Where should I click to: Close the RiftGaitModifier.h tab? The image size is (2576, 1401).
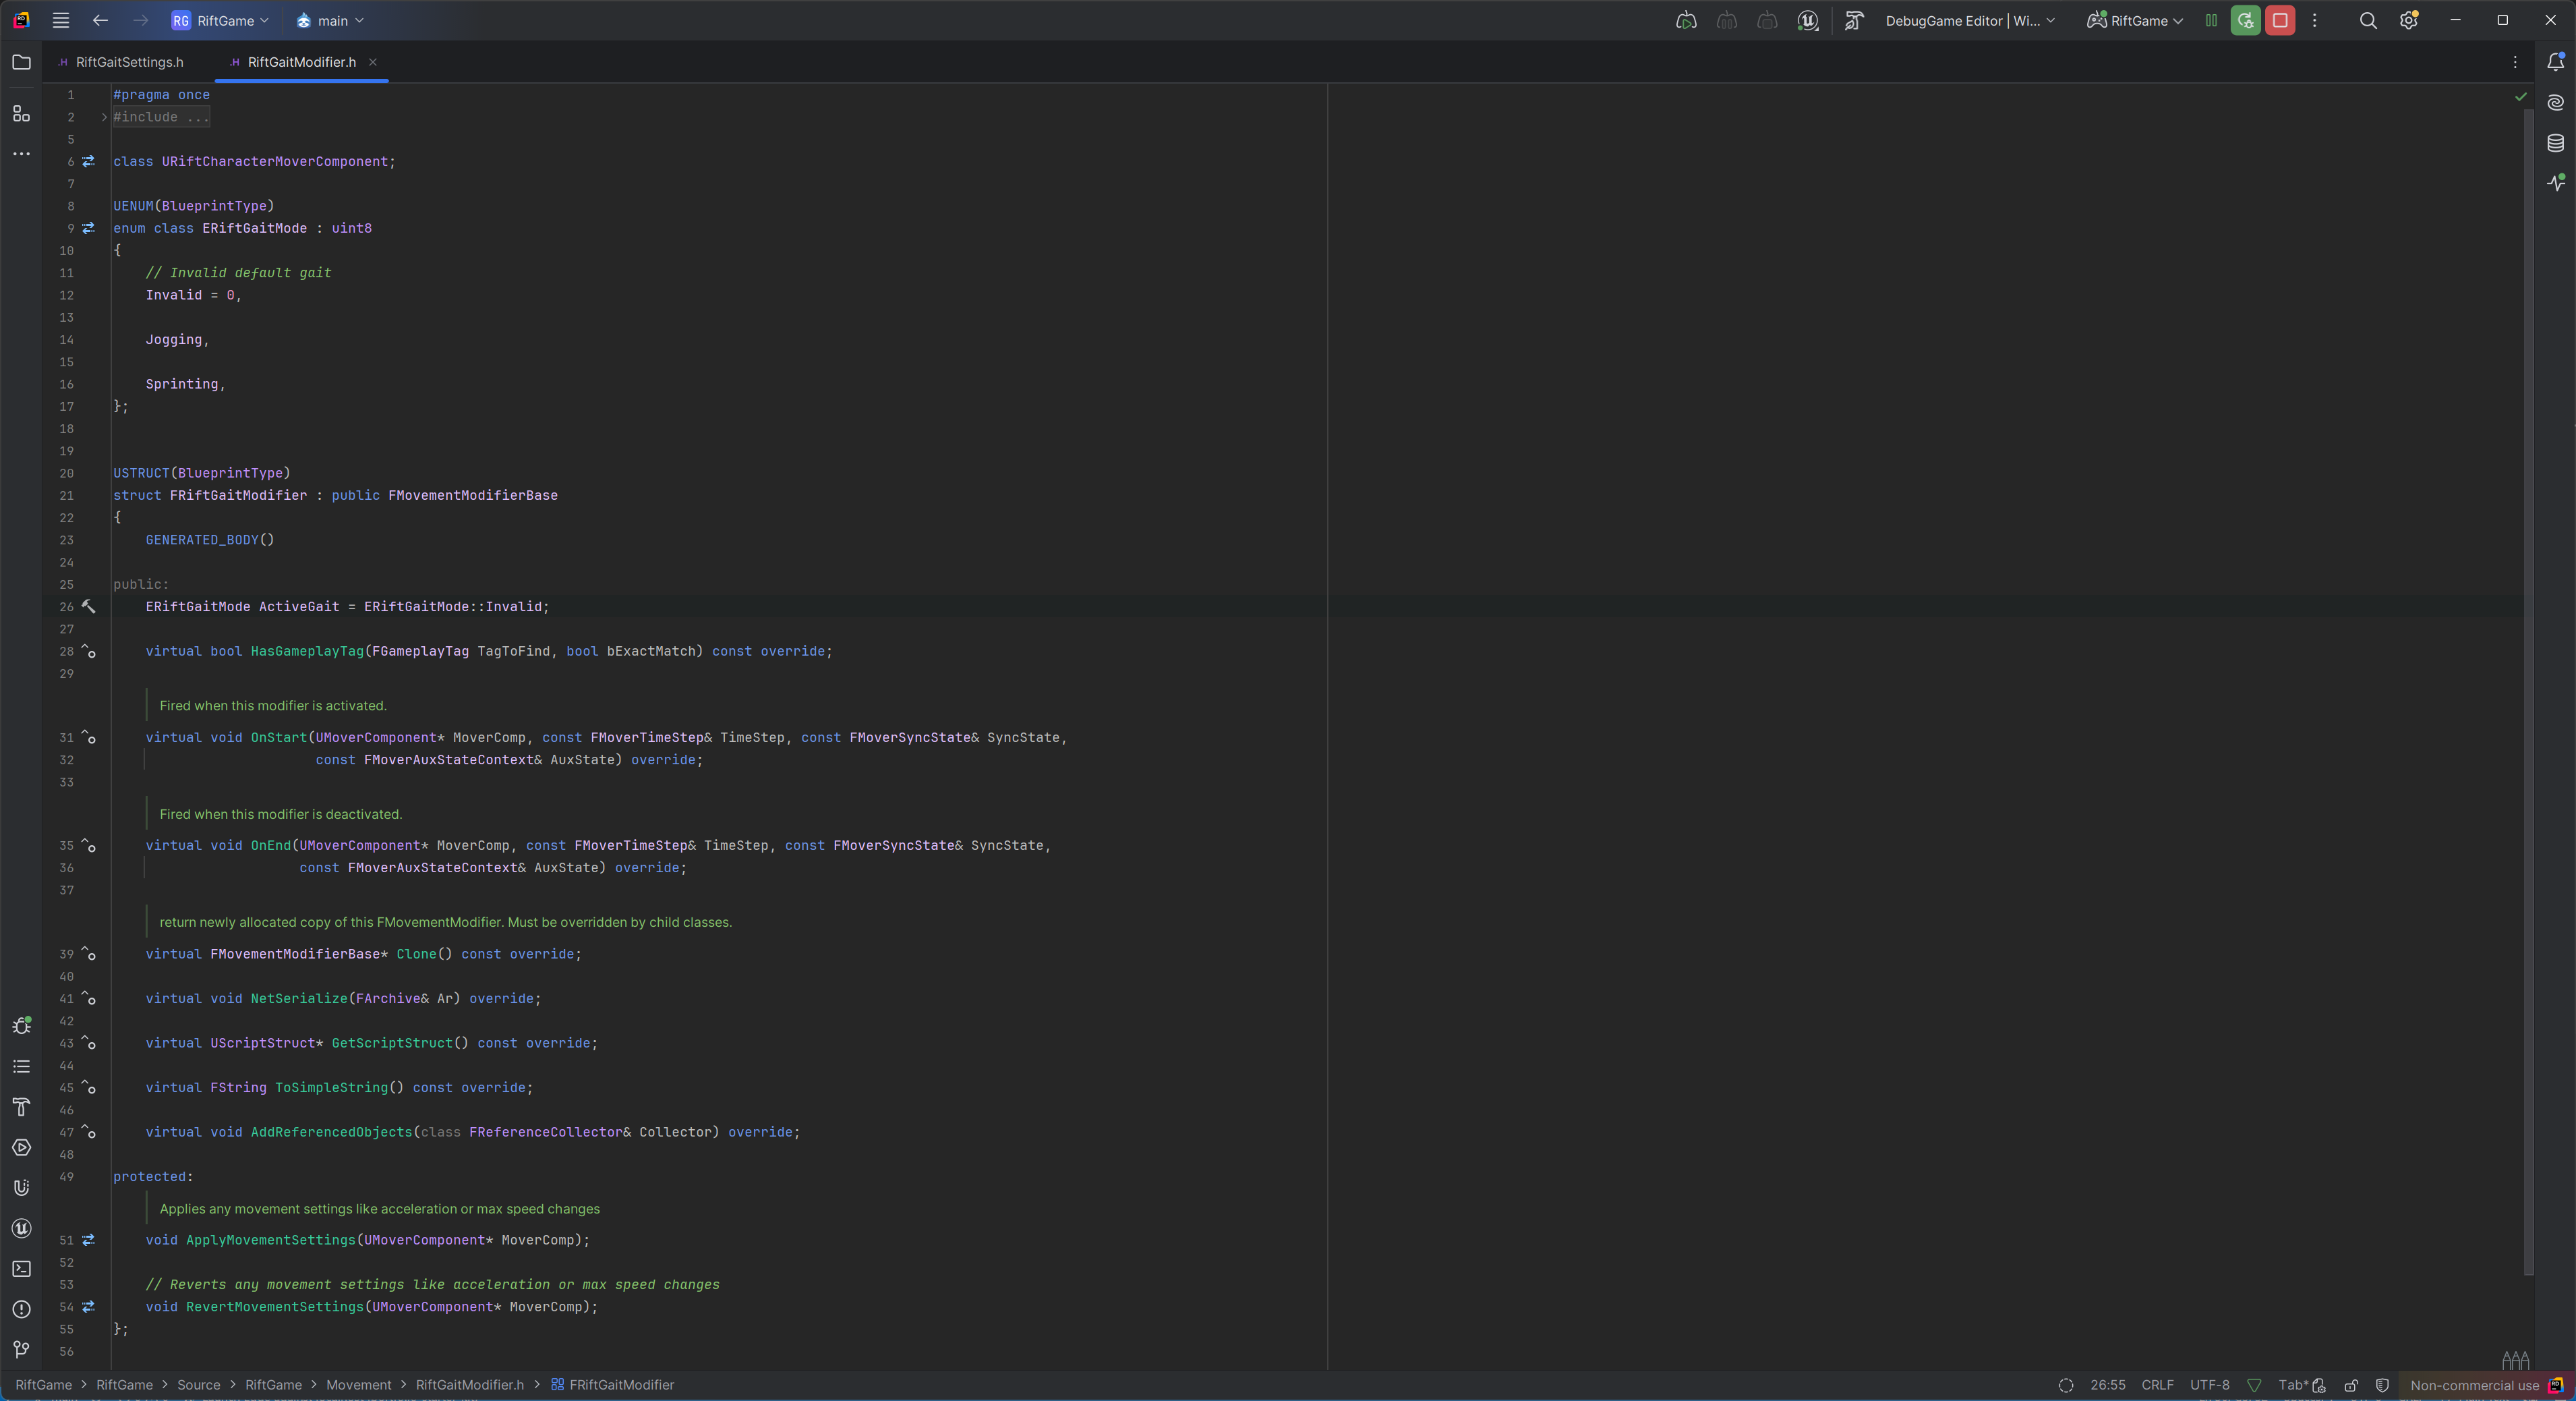(x=373, y=62)
